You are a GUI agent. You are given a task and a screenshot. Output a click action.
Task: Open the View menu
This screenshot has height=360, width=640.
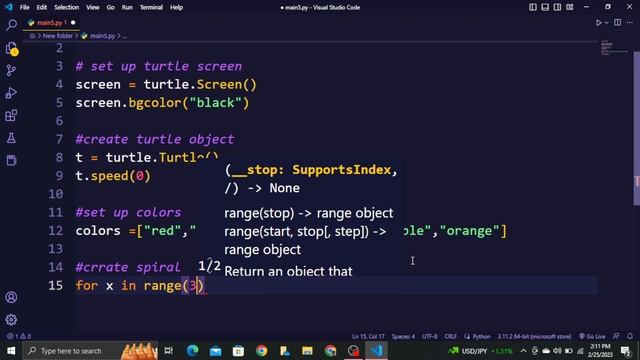[x=93, y=7]
